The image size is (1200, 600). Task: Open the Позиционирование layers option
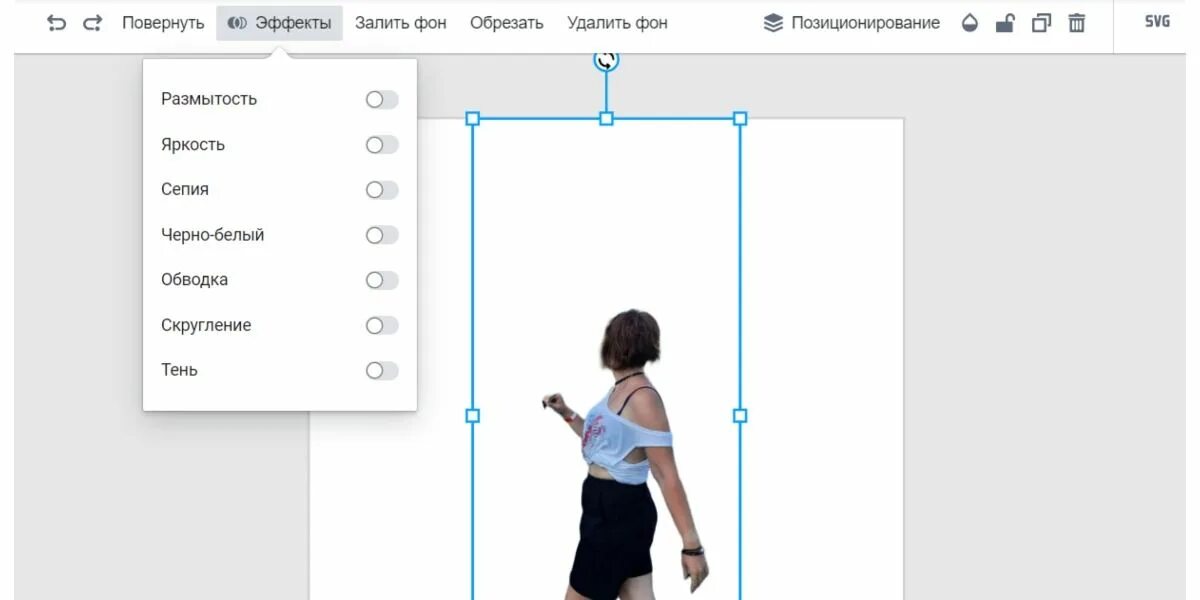click(x=852, y=23)
